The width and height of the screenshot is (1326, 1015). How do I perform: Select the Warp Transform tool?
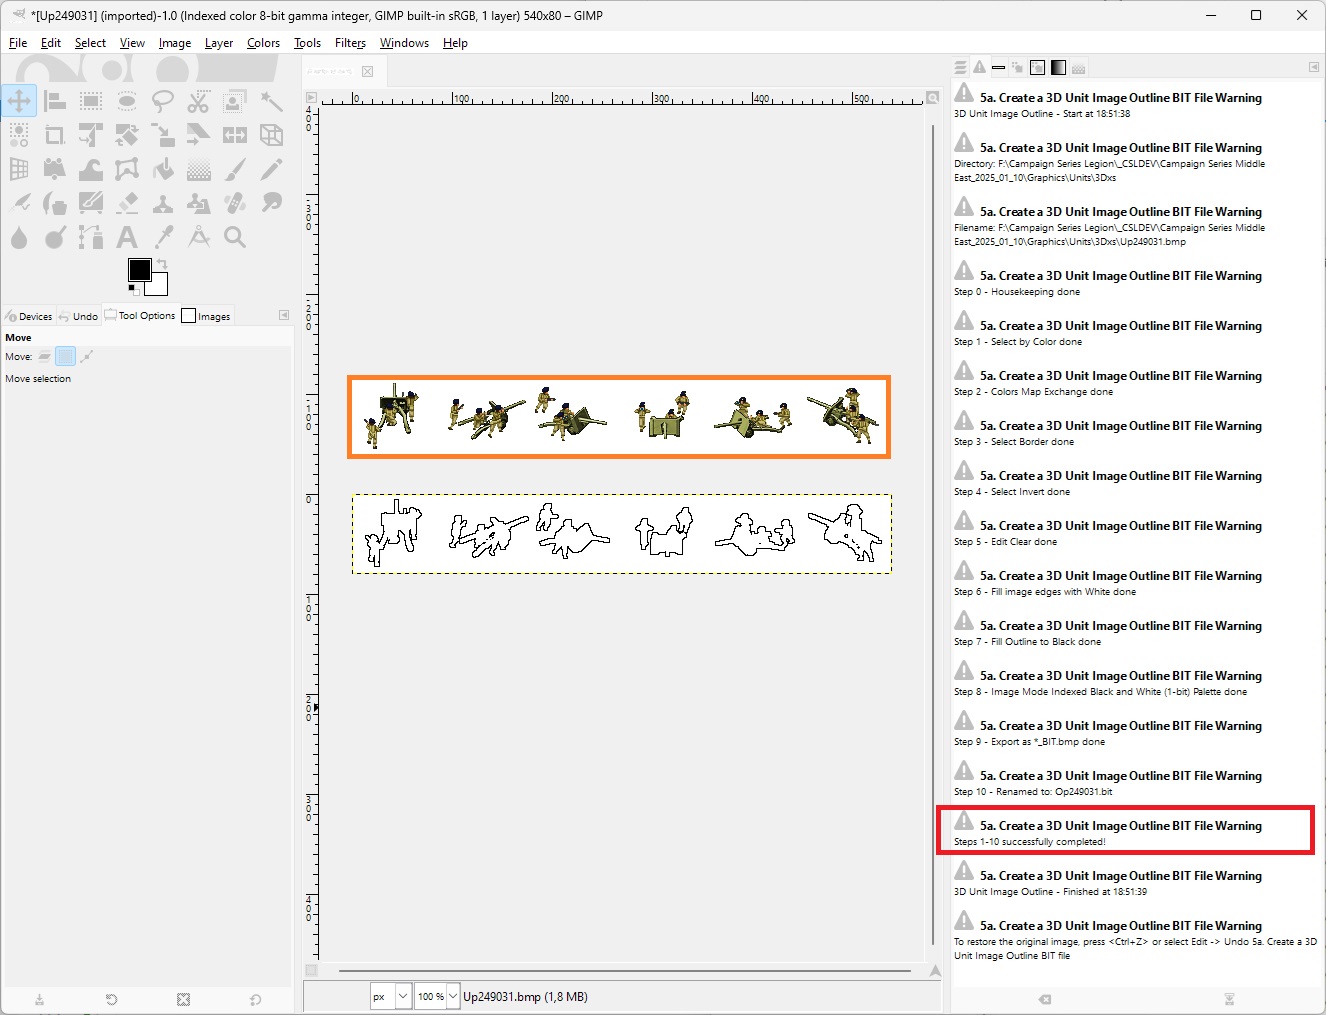tap(91, 169)
